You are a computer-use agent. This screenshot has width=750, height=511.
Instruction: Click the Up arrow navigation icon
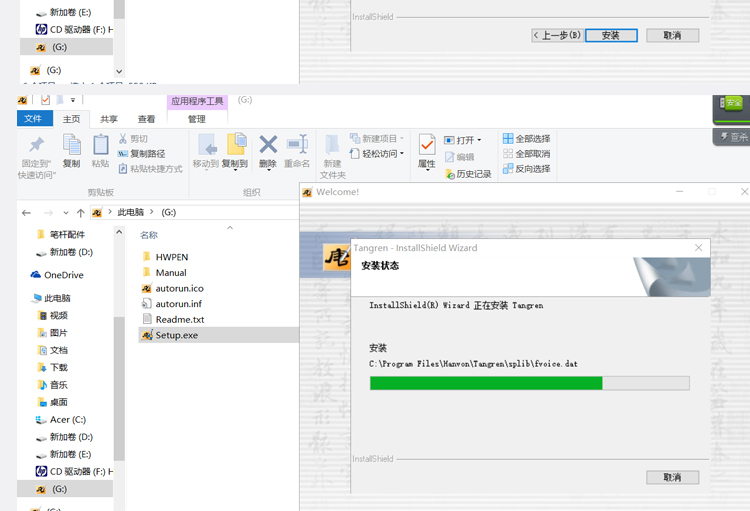(81, 213)
